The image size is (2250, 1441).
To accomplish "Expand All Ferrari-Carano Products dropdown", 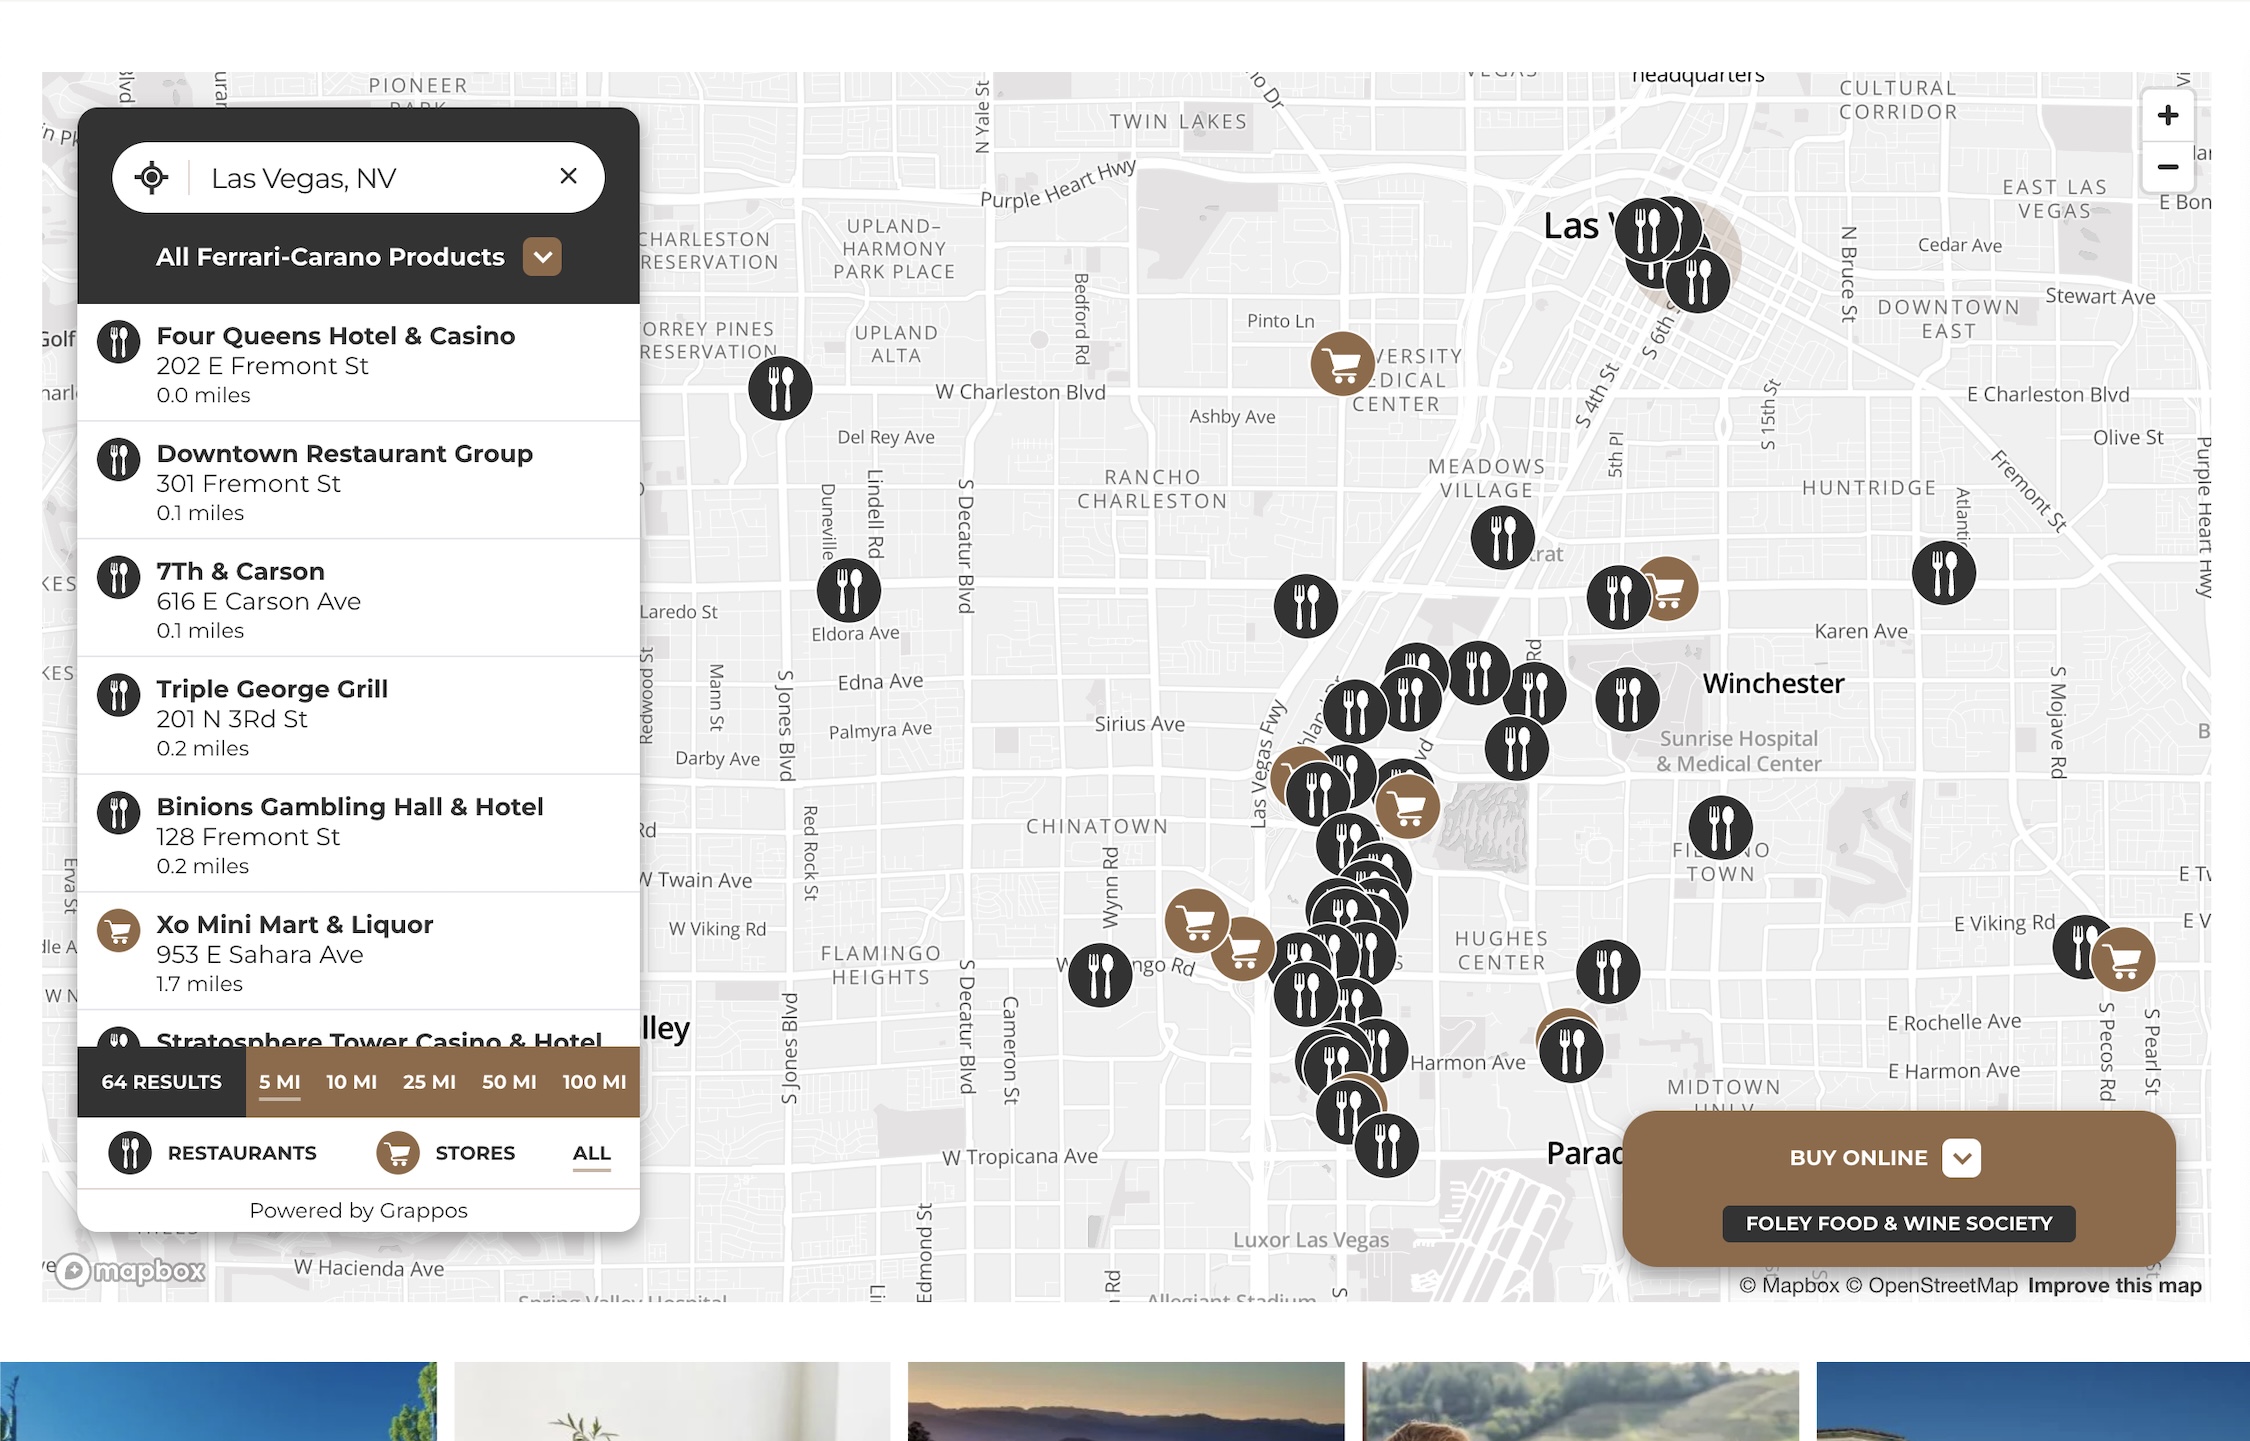I will (542, 257).
